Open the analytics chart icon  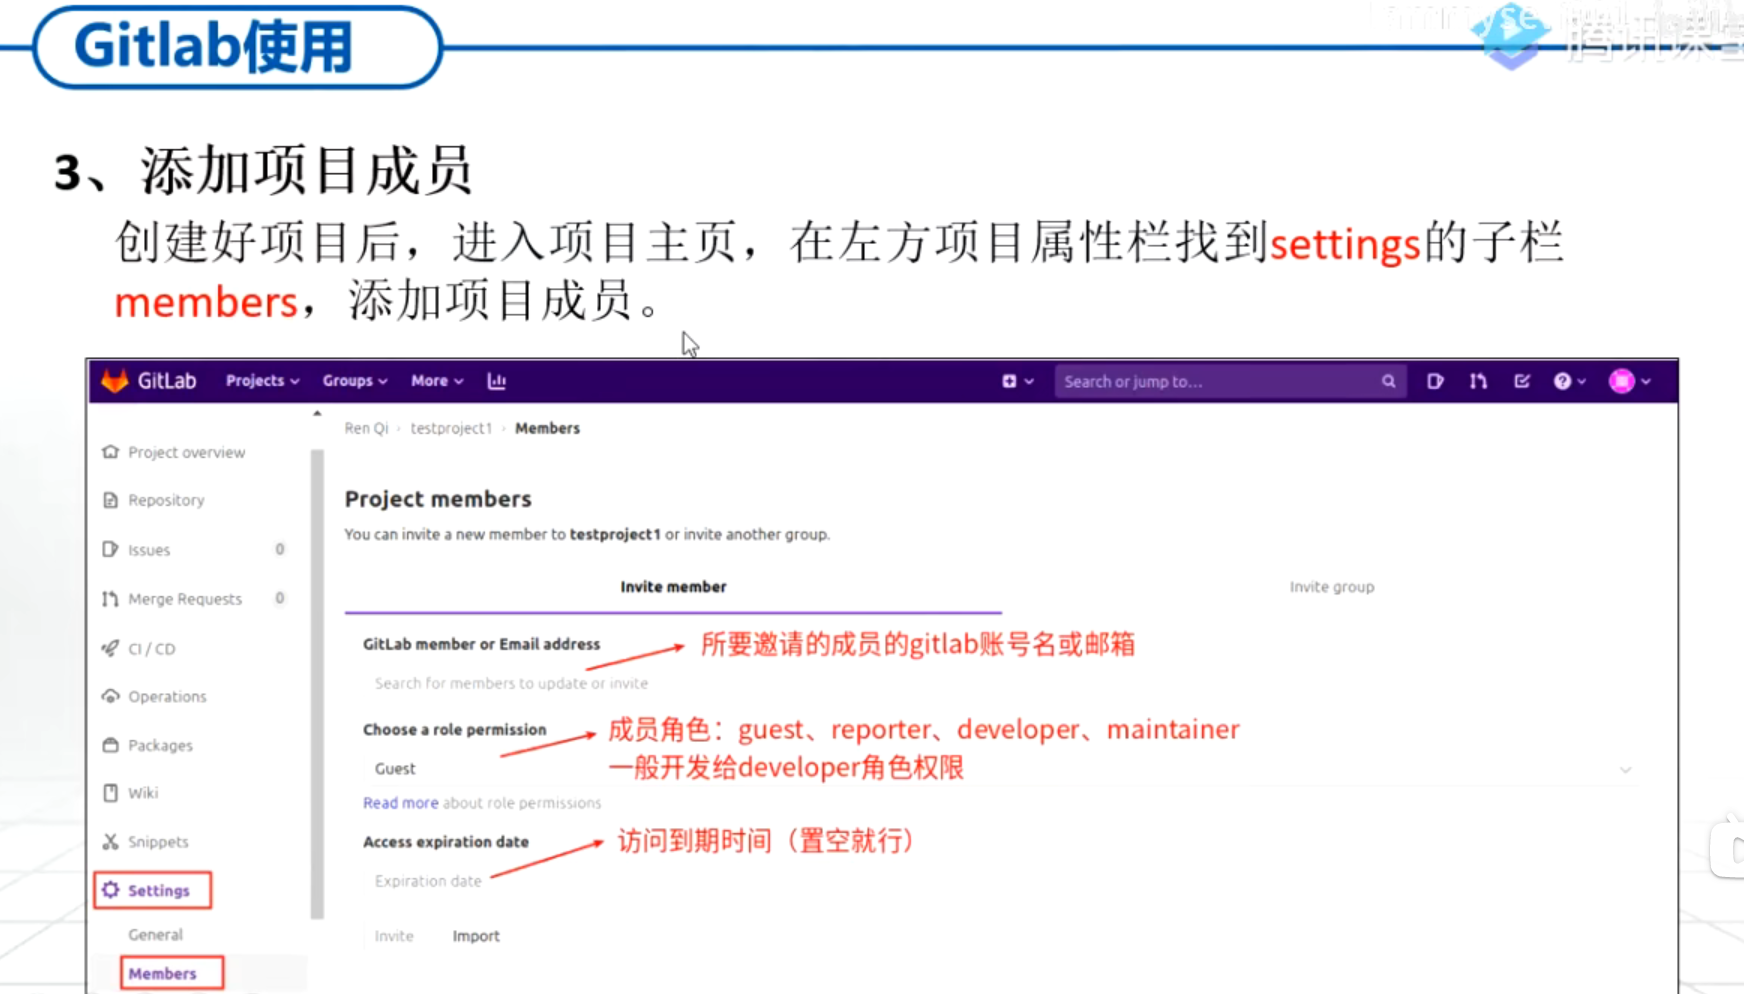tap(496, 381)
